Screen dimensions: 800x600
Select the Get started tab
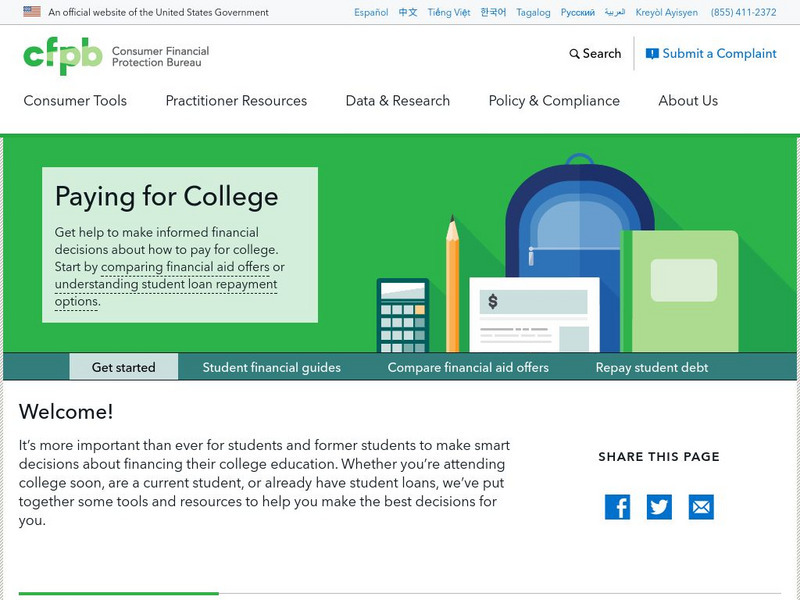124,367
